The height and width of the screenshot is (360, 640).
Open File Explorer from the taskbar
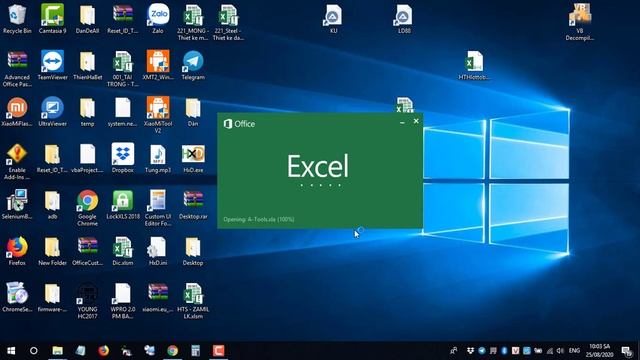click(57, 351)
